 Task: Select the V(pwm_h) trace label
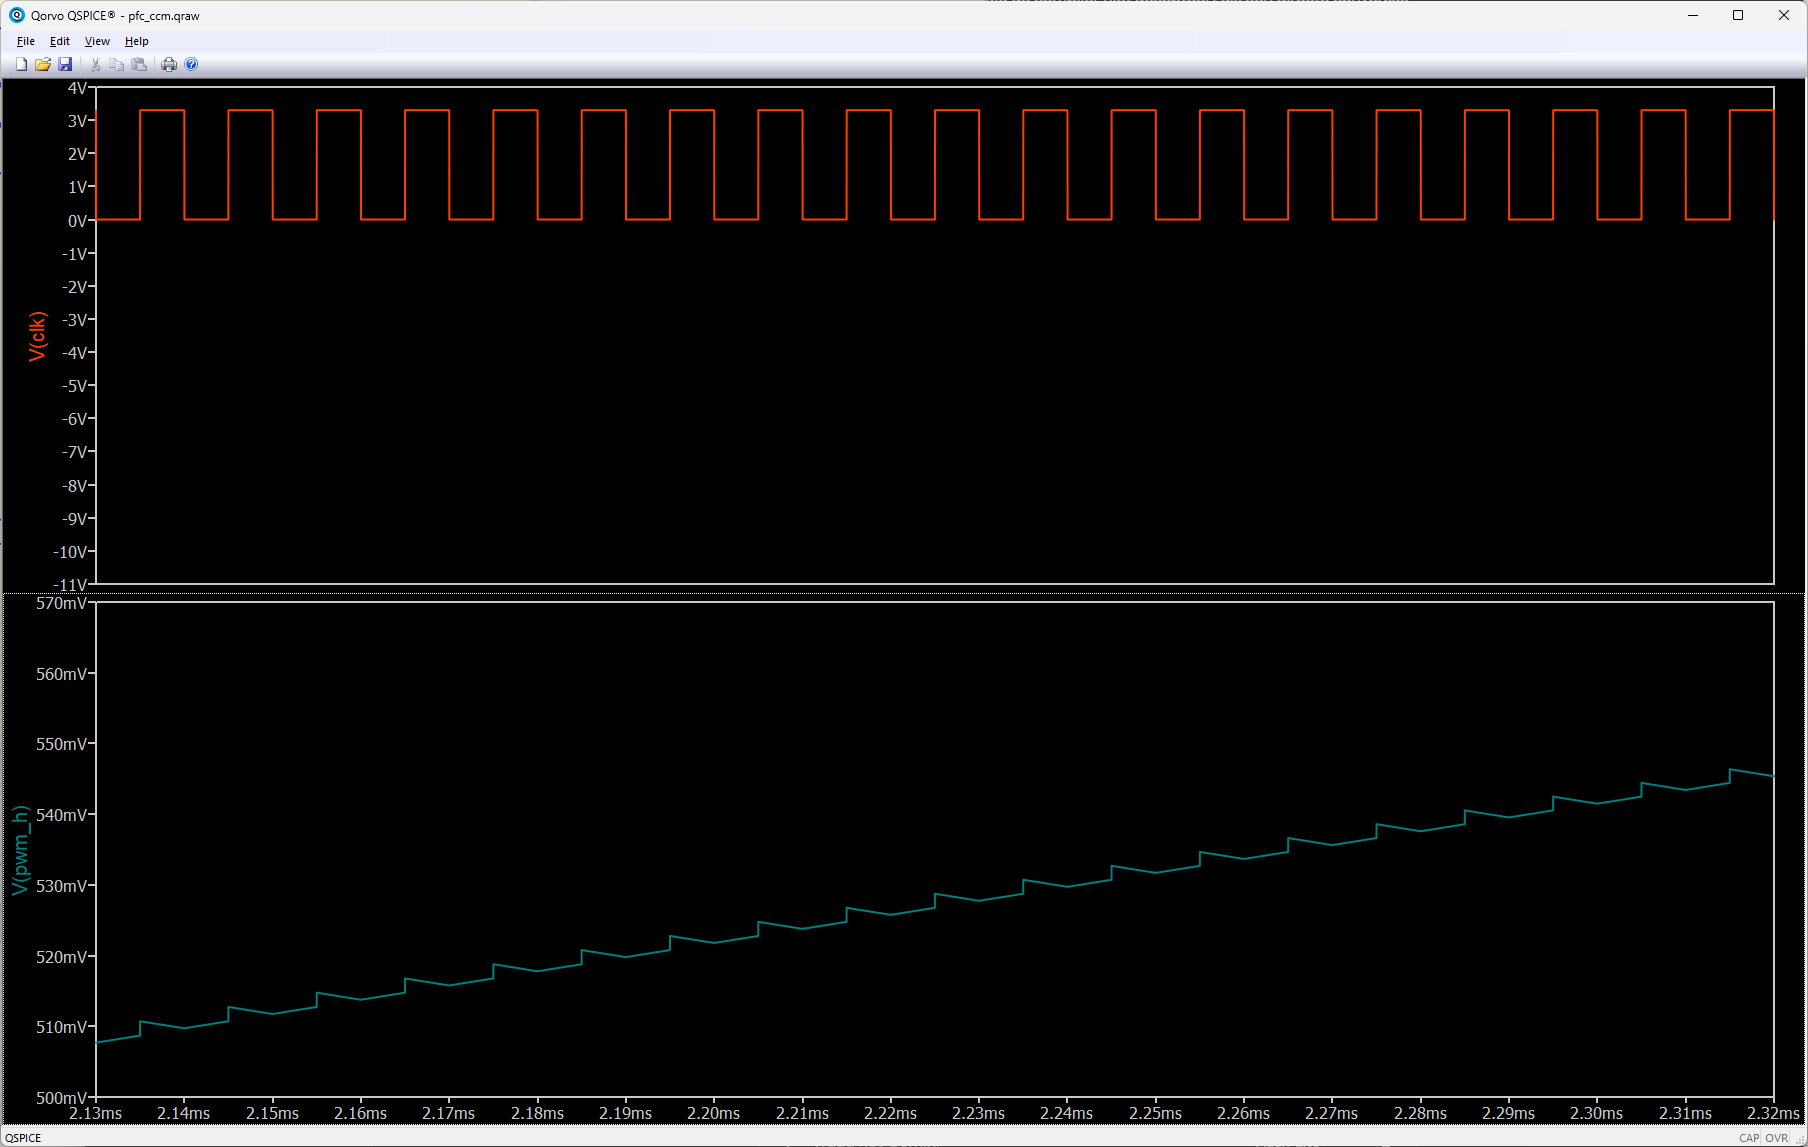click(x=20, y=850)
